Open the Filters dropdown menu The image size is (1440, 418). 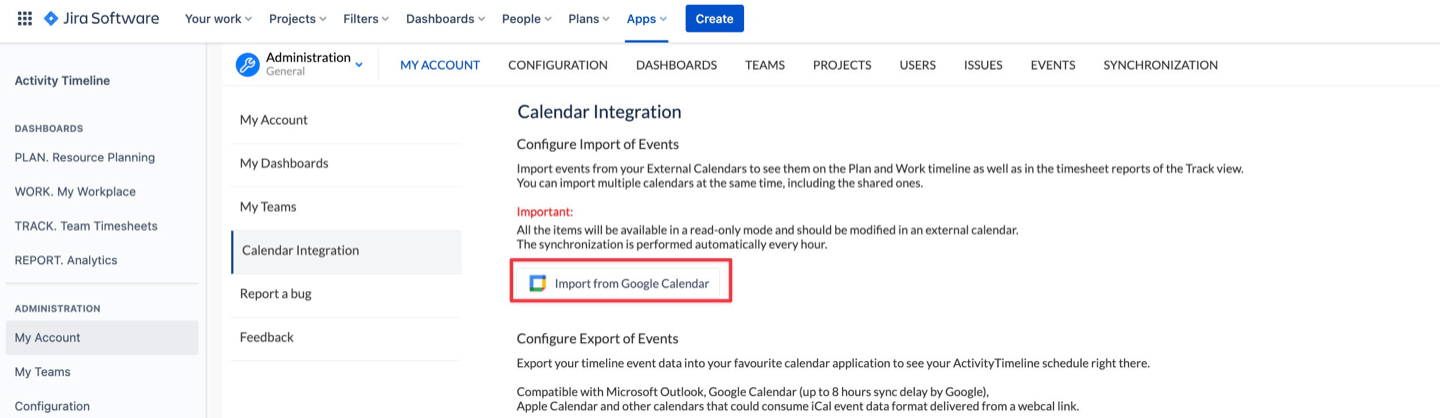click(366, 19)
